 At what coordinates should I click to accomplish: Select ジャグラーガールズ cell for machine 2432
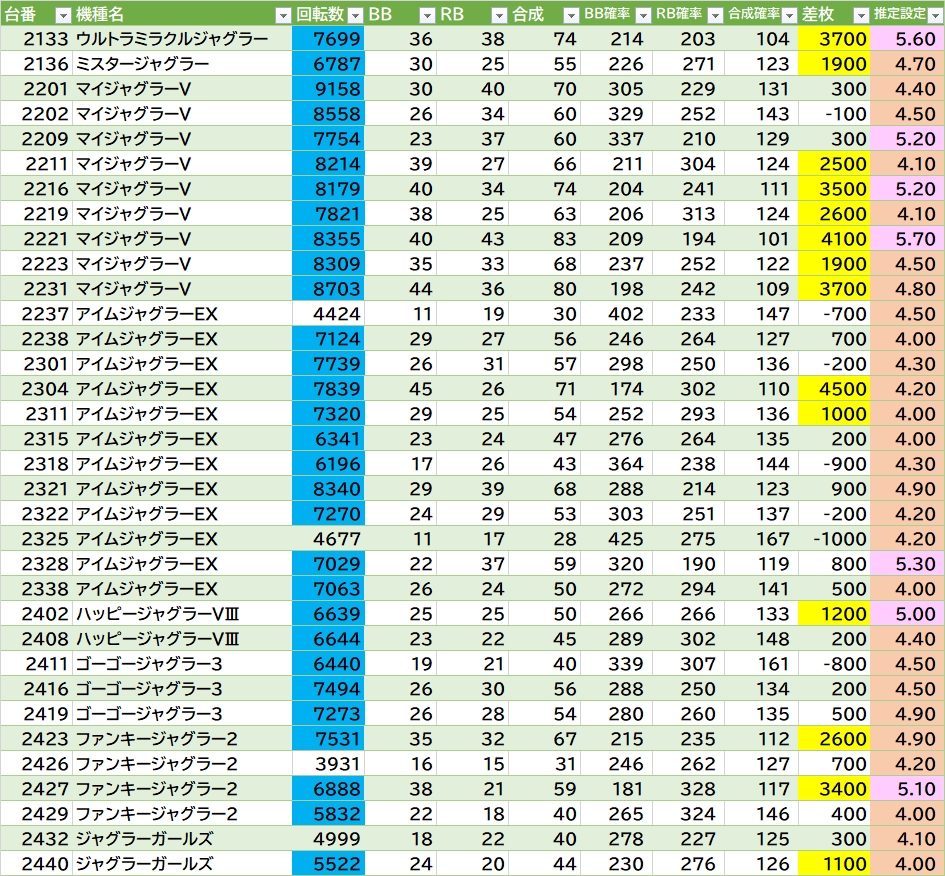tap(182, 839)
